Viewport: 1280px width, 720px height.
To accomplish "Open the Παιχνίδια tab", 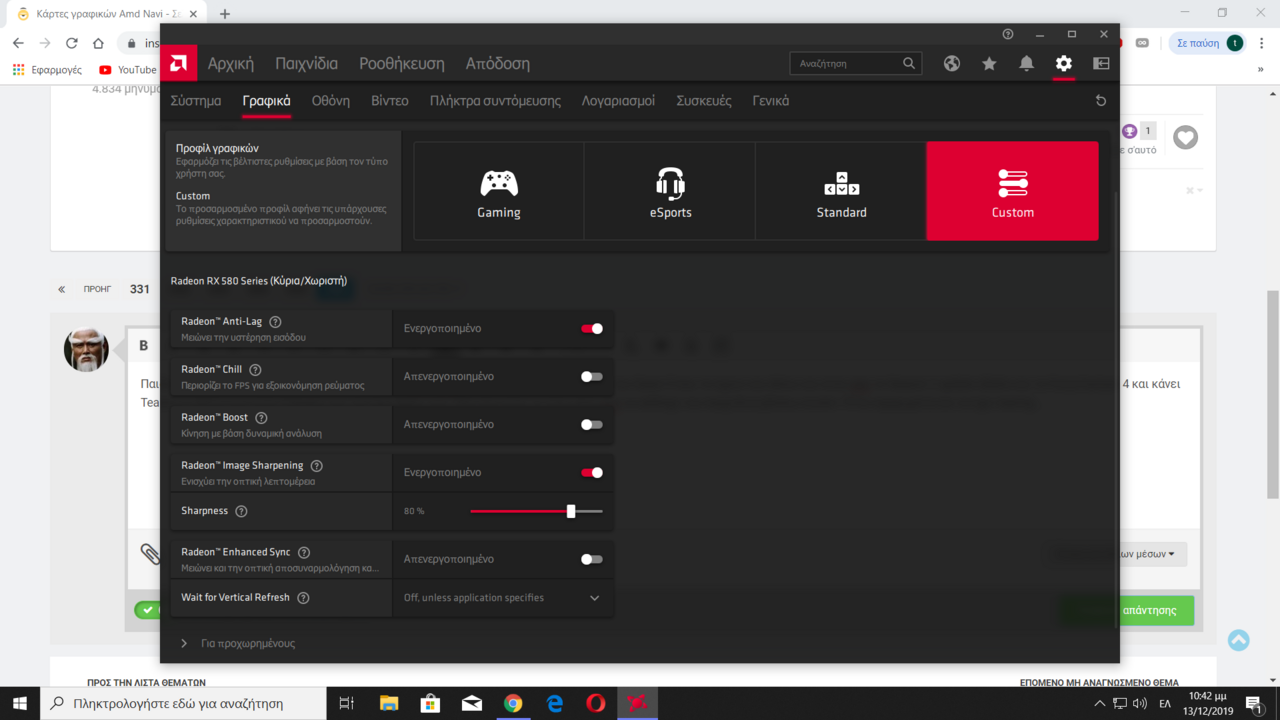I will pyautogui.click(x=307, y=63).
